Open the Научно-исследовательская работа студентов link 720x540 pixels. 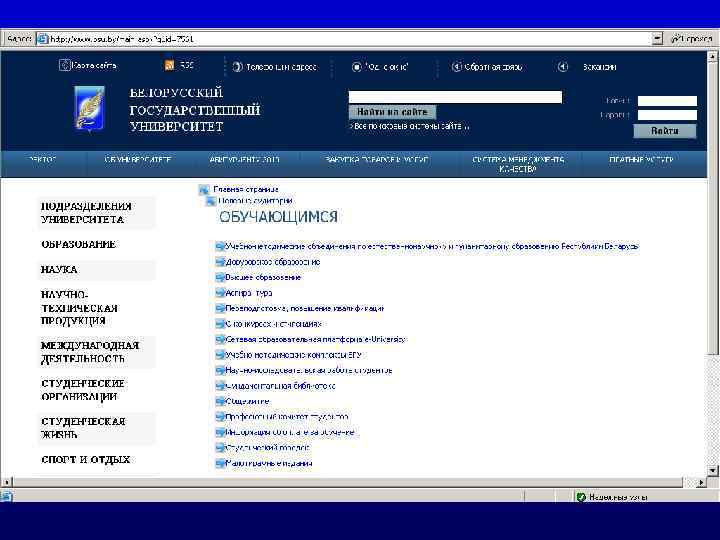(309, 371)
